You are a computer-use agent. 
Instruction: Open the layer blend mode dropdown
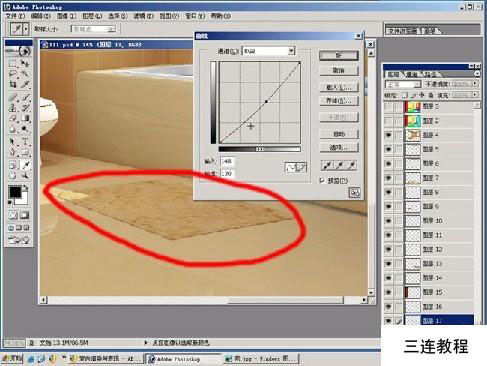click(x=403, y=84)
